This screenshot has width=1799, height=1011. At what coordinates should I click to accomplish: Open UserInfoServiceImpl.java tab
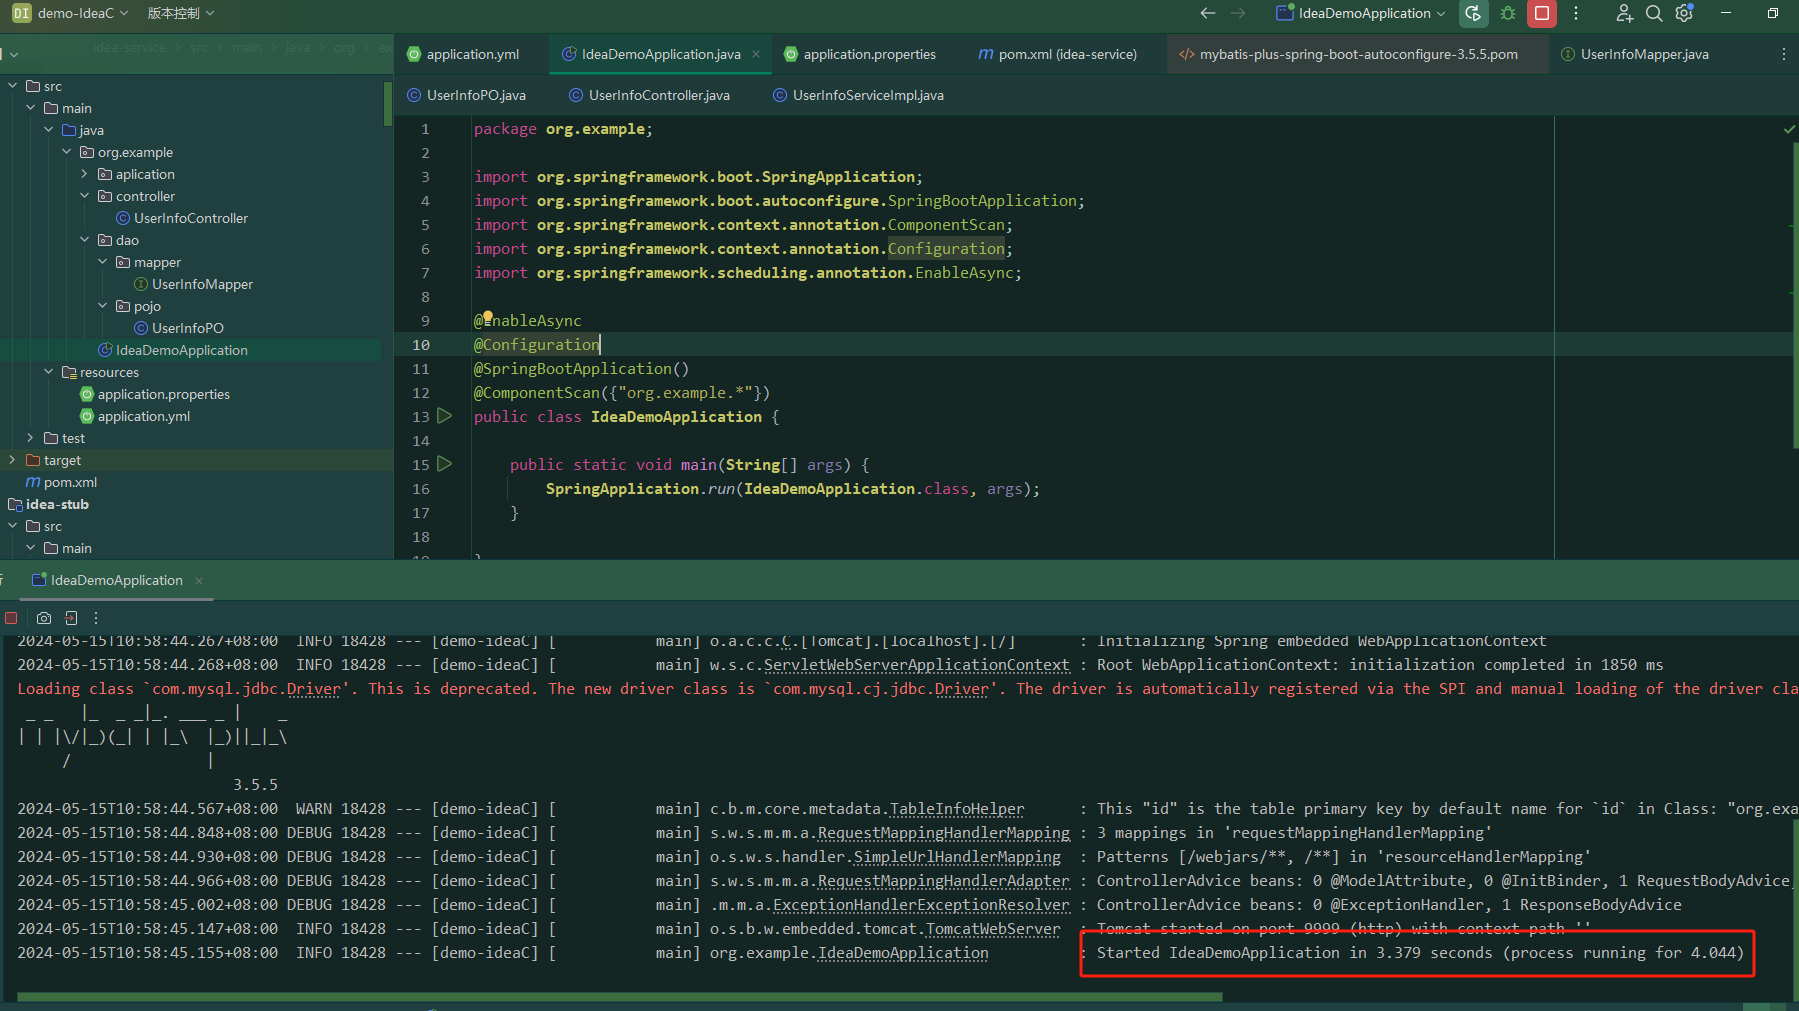(x=859, y=95)
